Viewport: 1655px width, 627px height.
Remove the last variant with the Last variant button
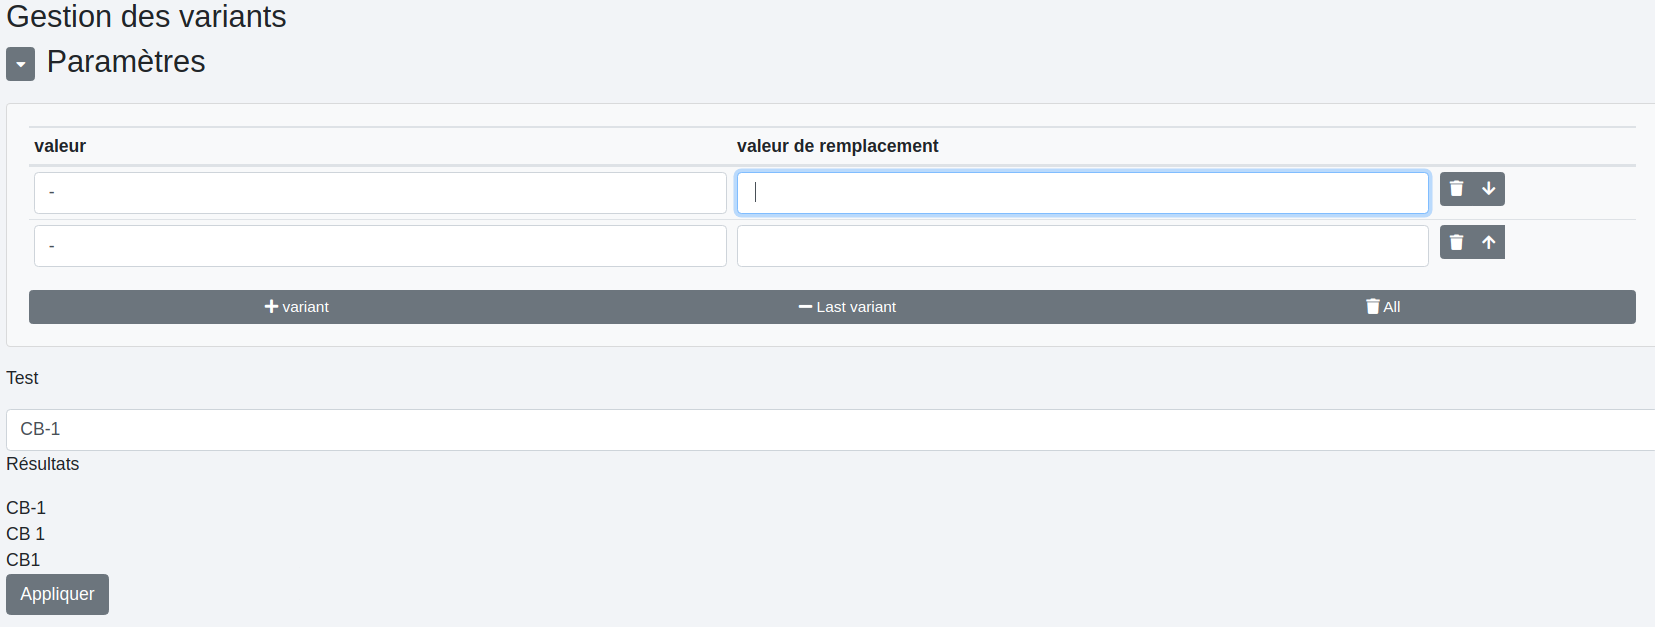[x=847, y=307]
